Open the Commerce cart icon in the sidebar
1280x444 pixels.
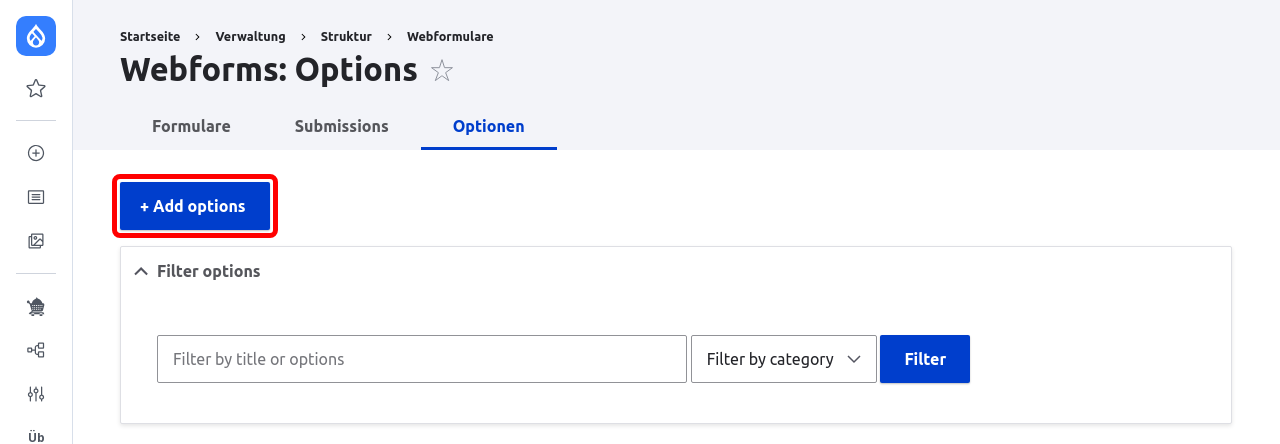pyautogui.click(x=36, y=306)
